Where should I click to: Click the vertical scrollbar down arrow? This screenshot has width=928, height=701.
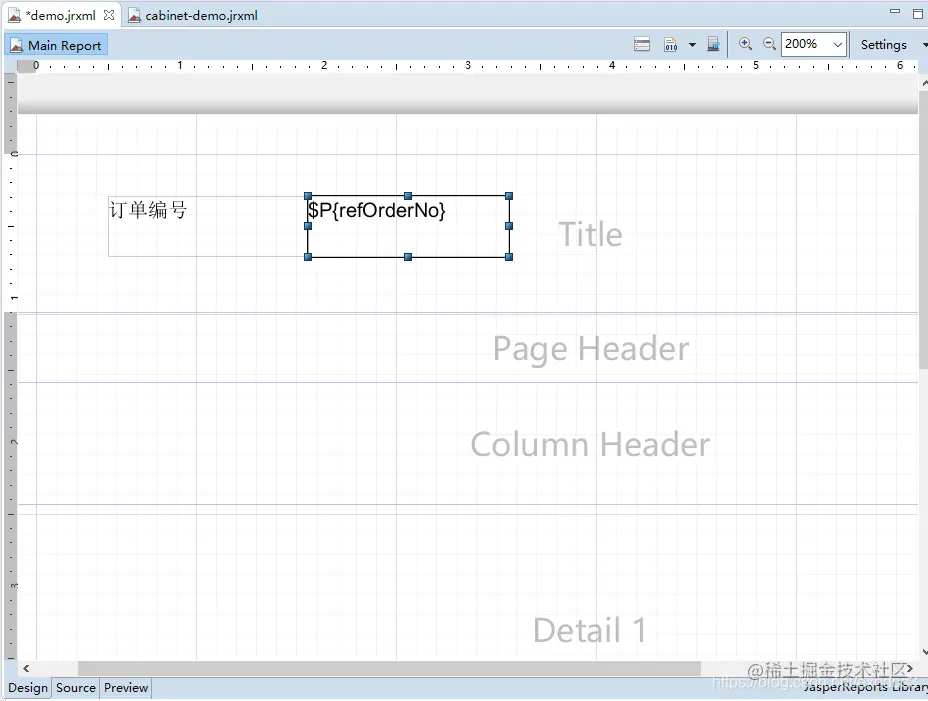tap(924, 652)
